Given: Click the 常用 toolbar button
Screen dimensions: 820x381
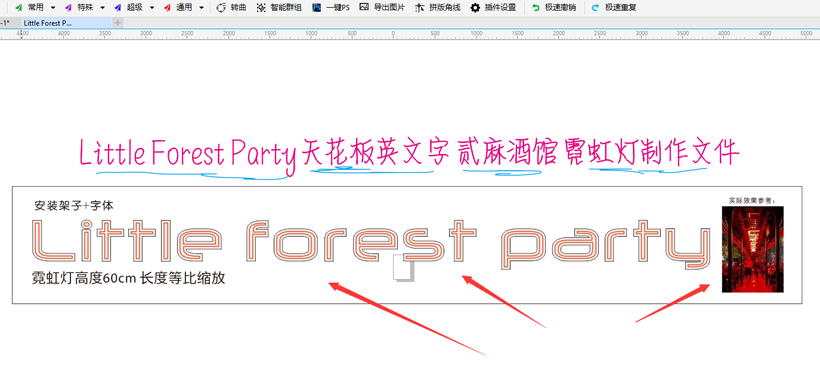Looking at the screenshot, I should click(x=29, y=8).
